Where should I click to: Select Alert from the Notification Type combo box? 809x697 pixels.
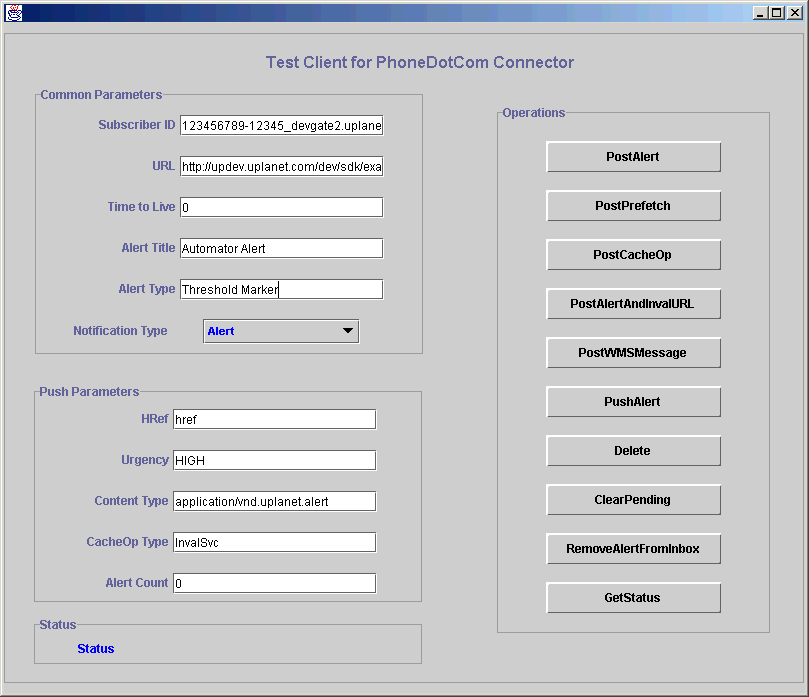coord(280,330)
